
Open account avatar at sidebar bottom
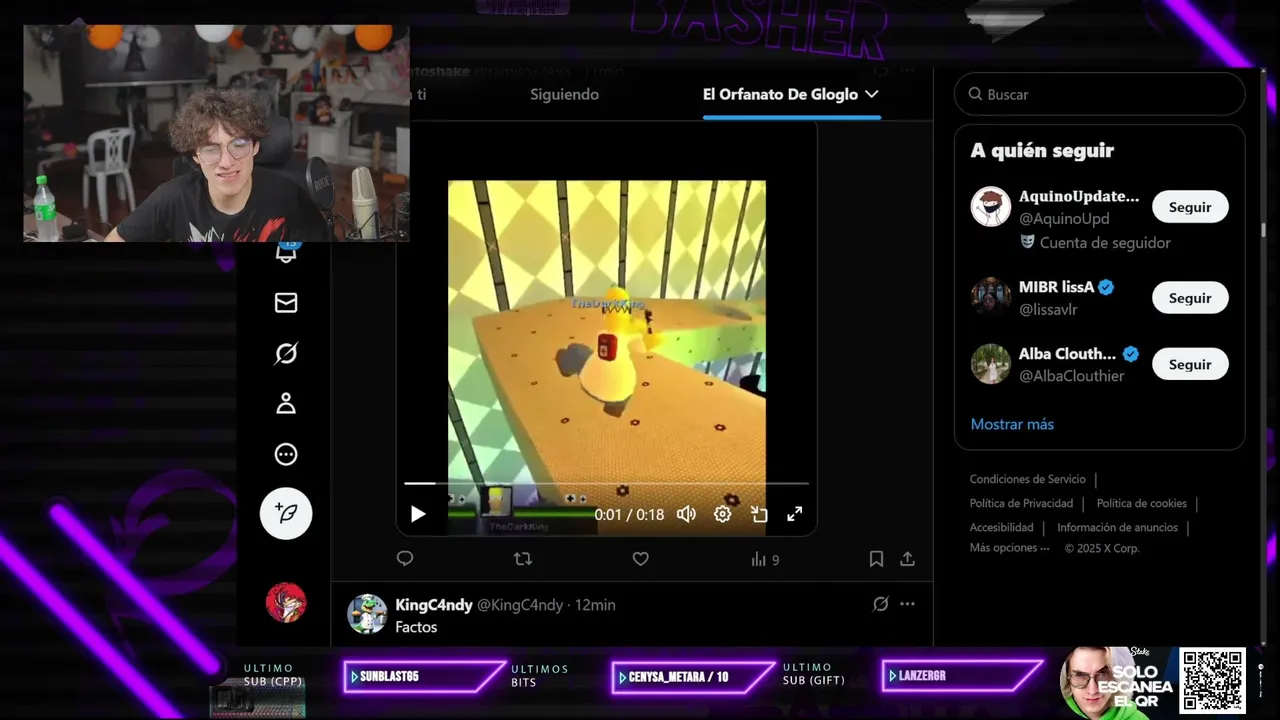(x=286, y=602)
